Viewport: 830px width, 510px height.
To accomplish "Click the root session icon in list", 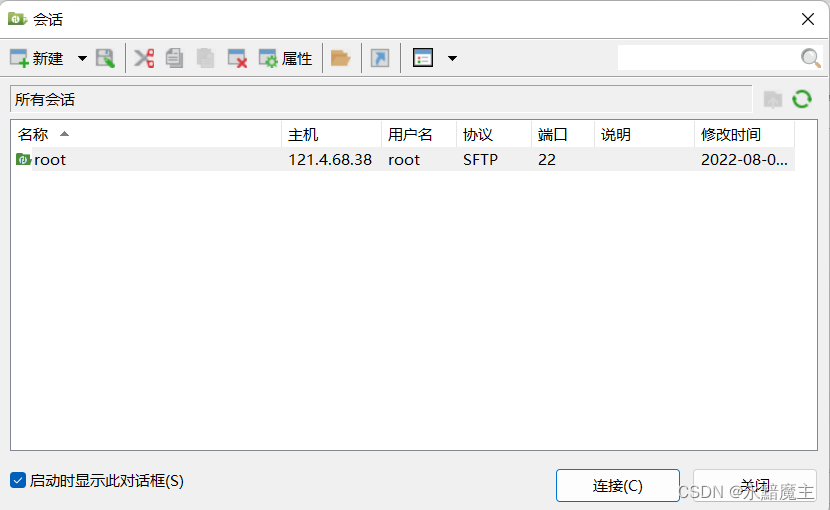I will [x=23, y=159].
